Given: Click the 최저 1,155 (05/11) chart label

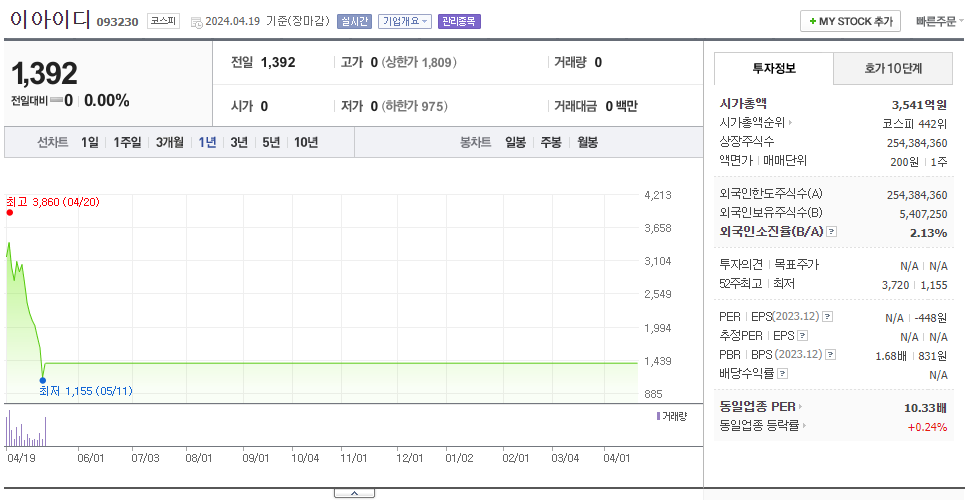Looking at the screenshot, I should (86, 391).
